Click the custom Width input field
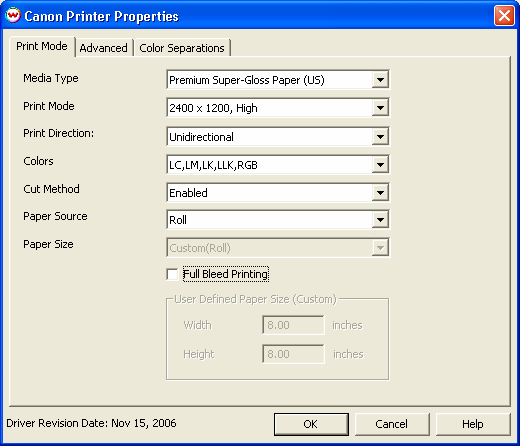 point(293,325)
